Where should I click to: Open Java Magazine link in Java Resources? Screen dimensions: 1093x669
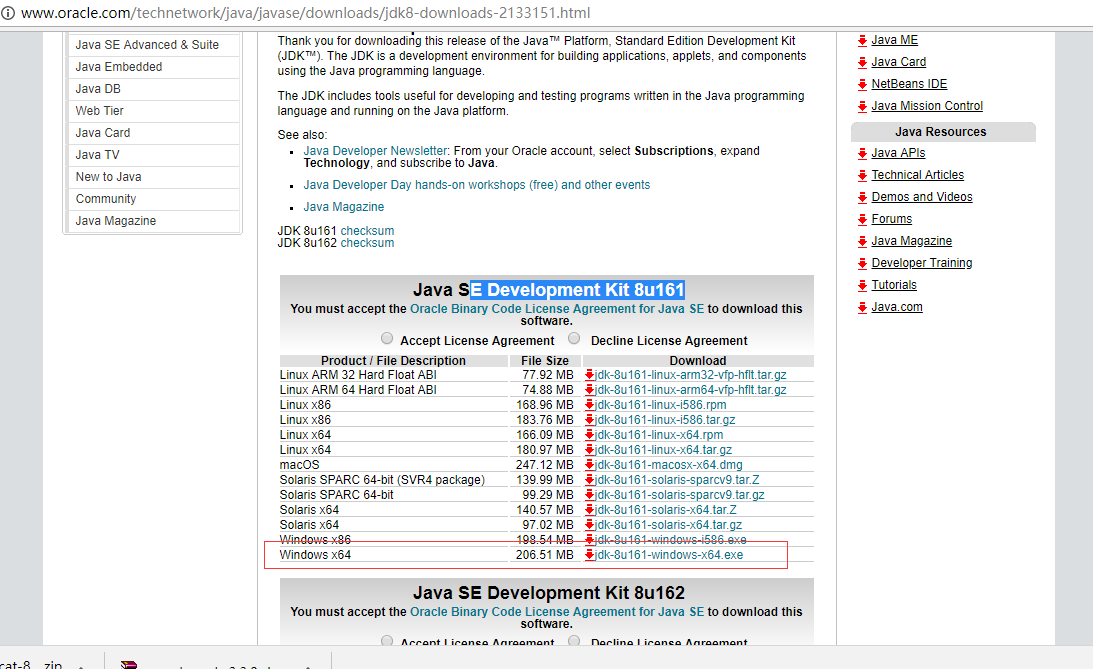point(912,241)
